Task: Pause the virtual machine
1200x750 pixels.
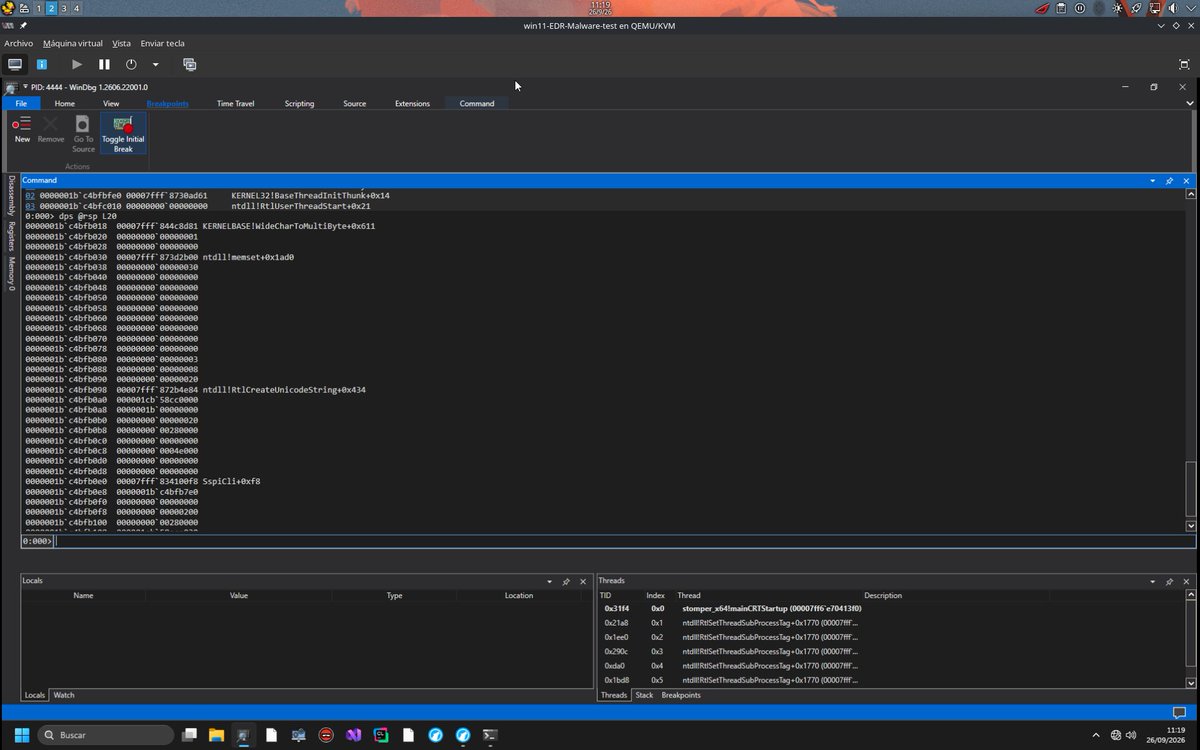Action: (104, 64)
